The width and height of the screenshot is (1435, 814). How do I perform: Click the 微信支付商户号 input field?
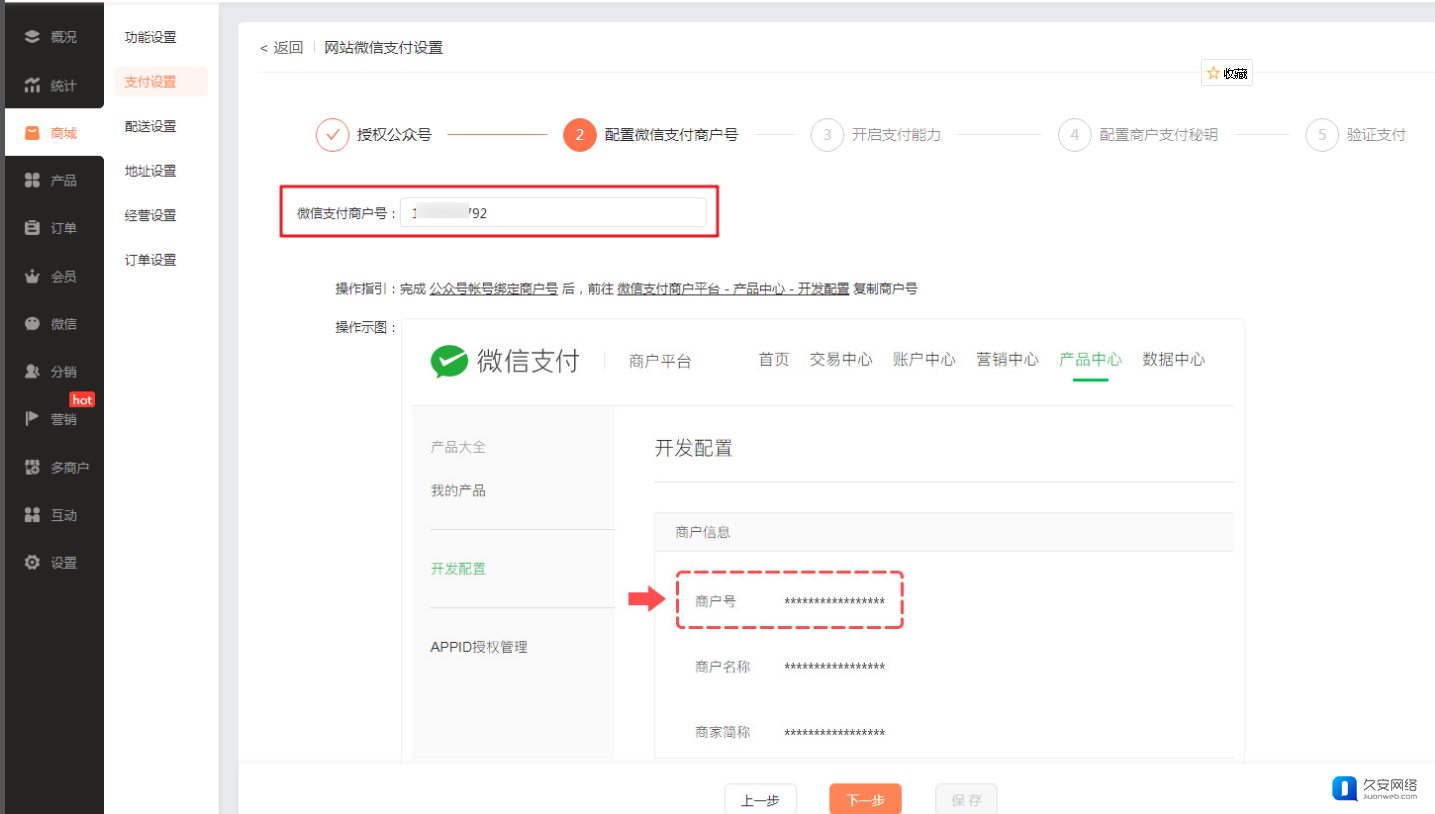[553, 213]
